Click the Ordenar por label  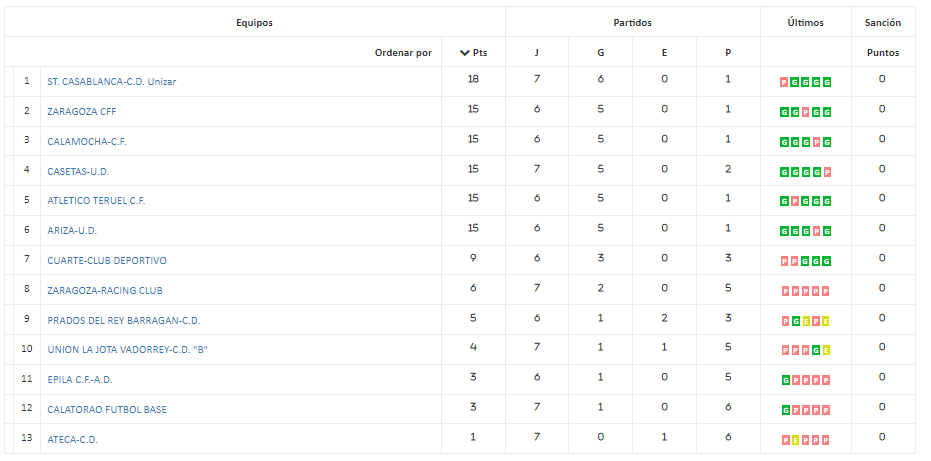403,53
